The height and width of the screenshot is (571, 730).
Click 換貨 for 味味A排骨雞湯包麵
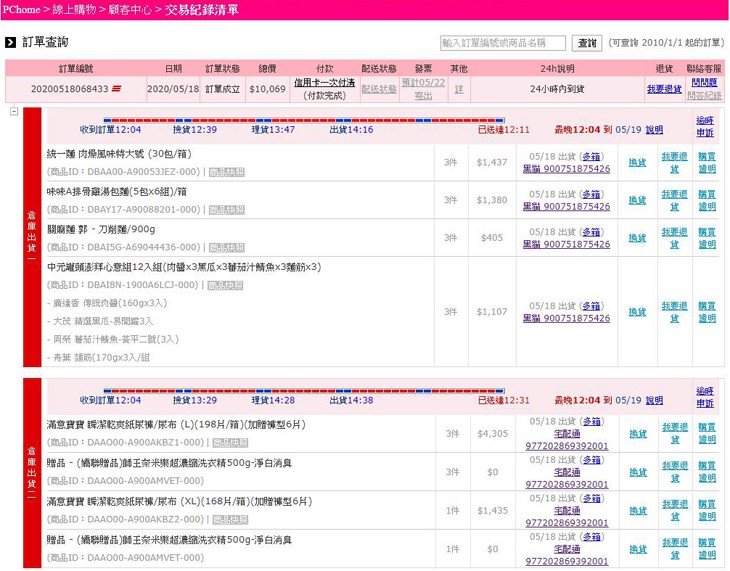637,200
